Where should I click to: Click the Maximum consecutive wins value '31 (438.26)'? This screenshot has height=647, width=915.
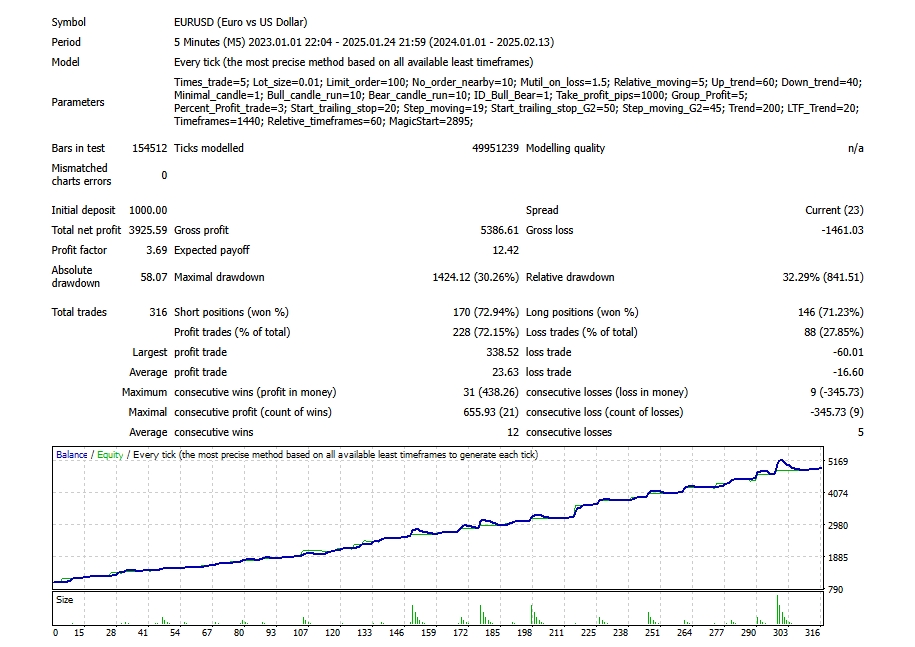pyautogui.click(x=491, y=392)
